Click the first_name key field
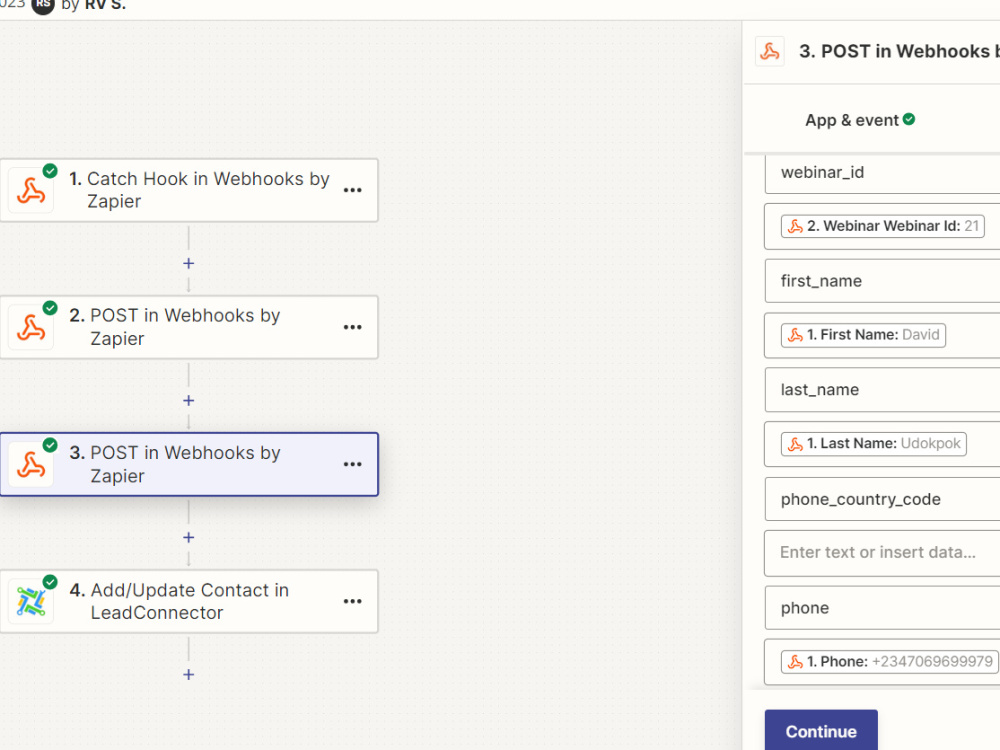Image resolution: width=1000 pixels, height=750 pixels. point(883,281)
